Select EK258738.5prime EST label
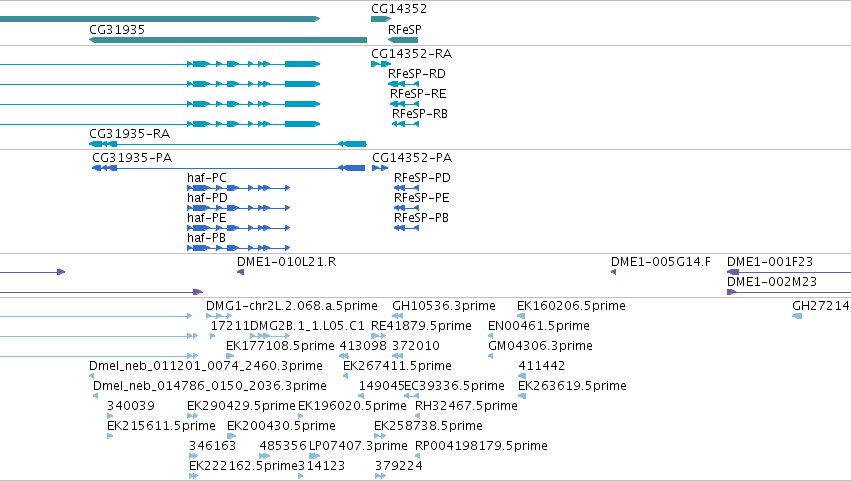Viewport: 851px width, 481px height. pyautogui.click(x=428, y=427)
